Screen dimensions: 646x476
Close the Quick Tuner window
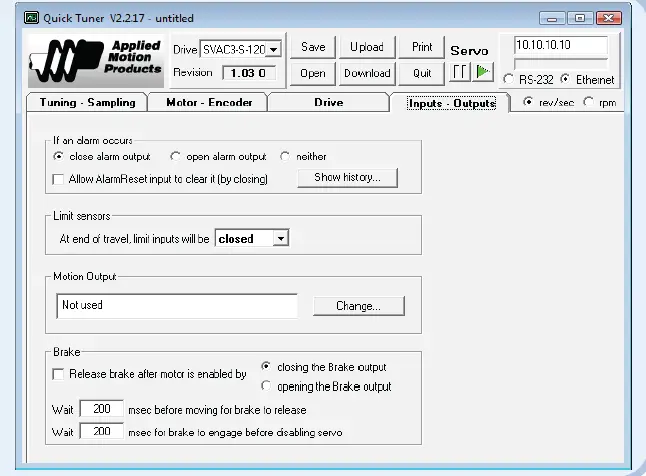pos(608,18)
